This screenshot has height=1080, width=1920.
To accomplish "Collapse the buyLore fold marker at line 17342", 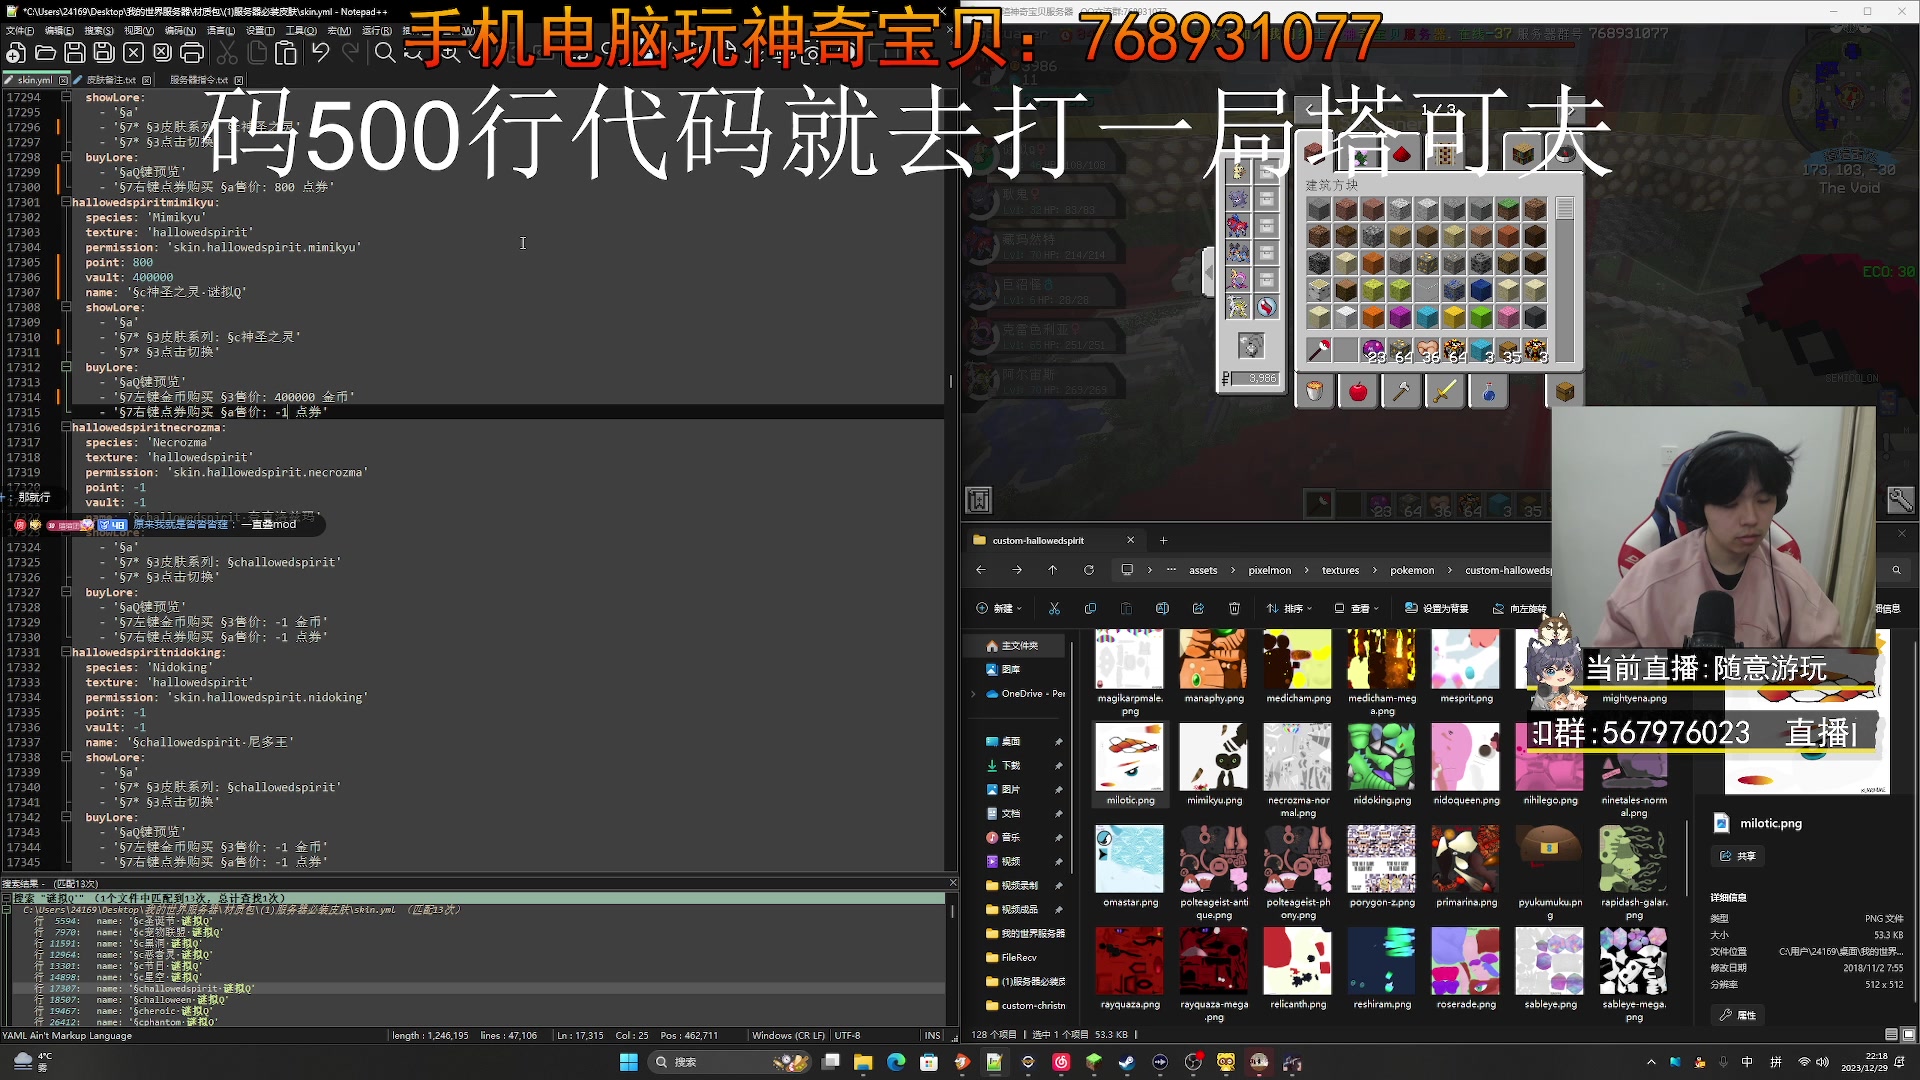I will (66, 817).
